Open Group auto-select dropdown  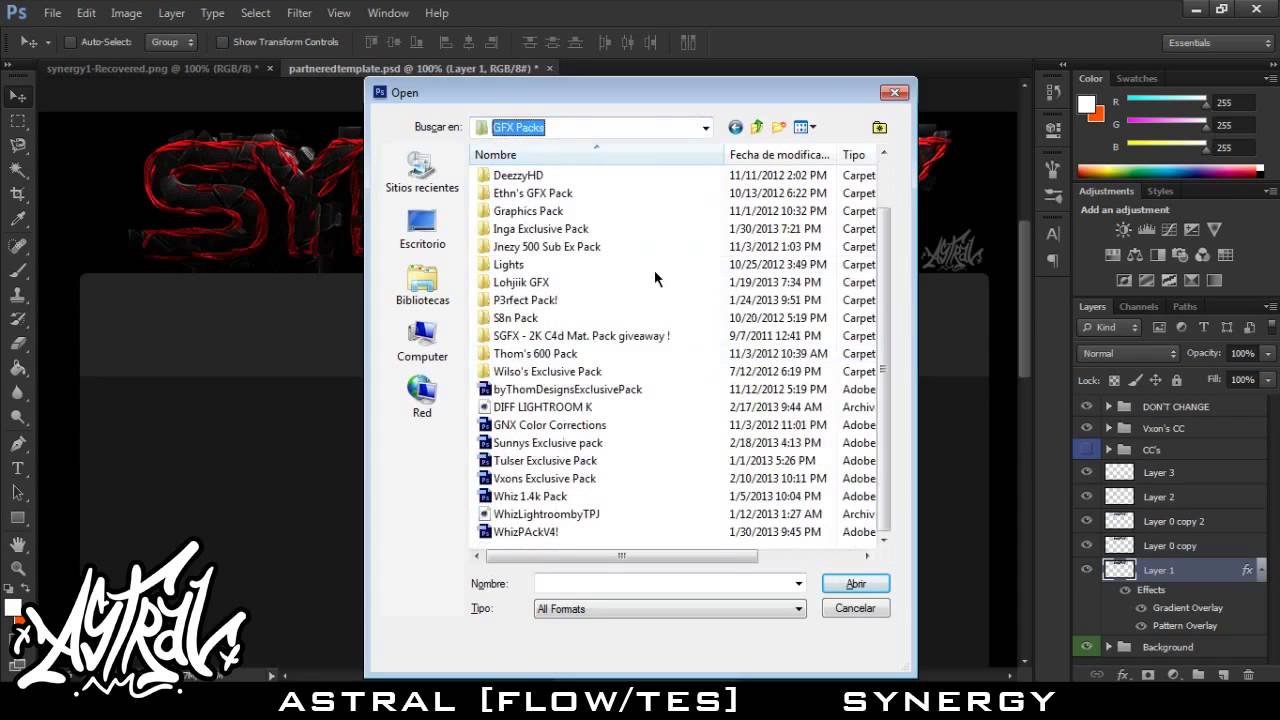pos(173,42)
